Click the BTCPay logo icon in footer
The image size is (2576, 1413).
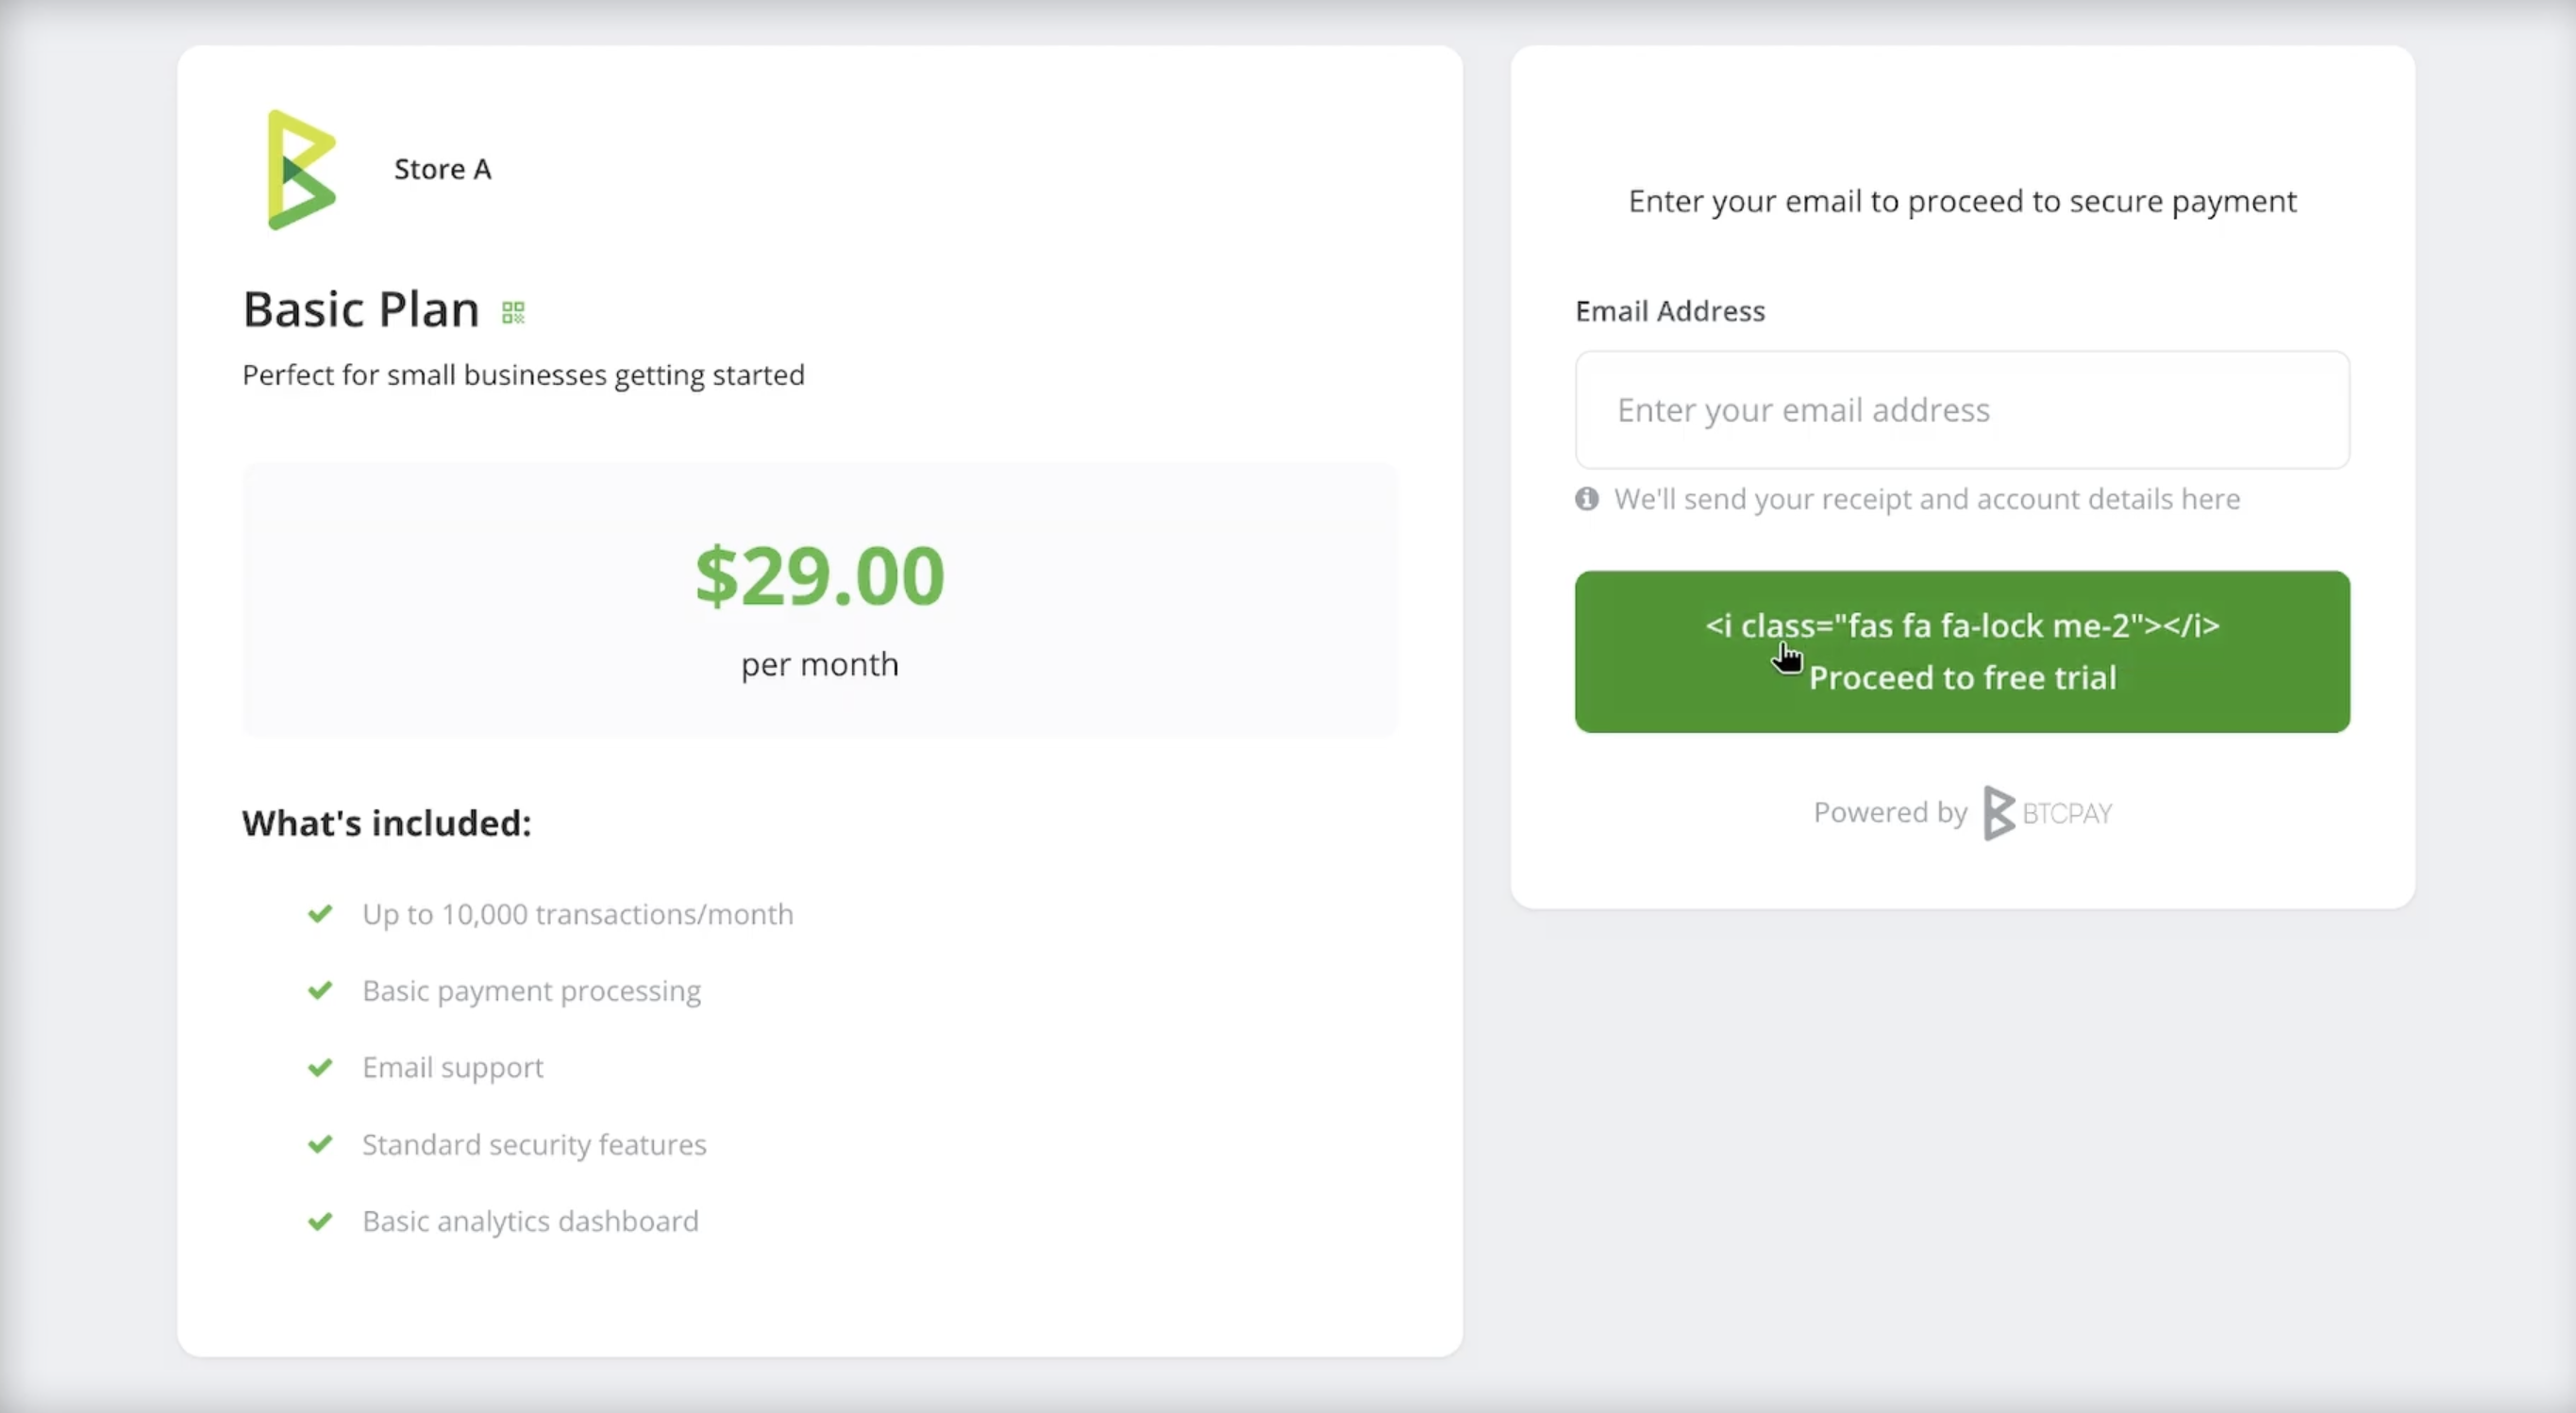[1997, 813]
